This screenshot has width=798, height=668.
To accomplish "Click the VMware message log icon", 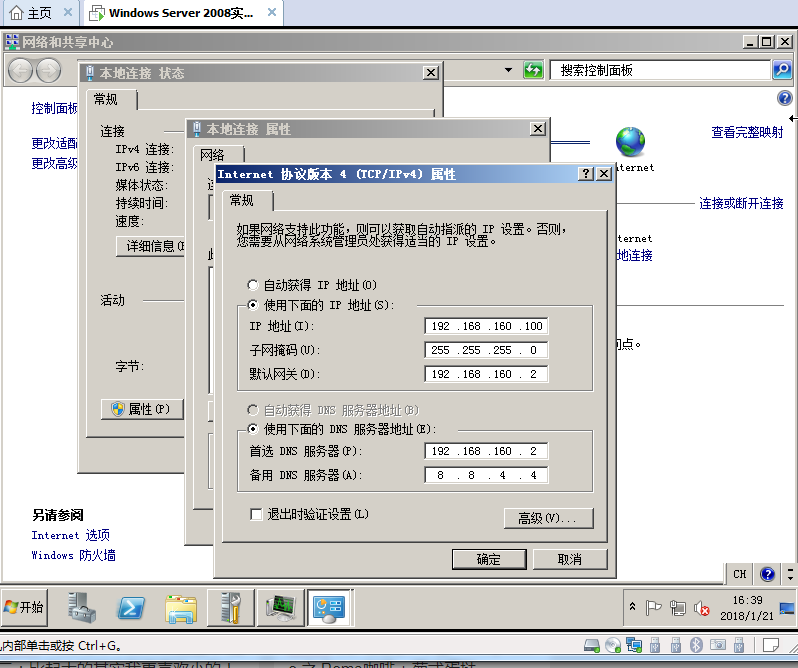I will click(x=771, y=645).
